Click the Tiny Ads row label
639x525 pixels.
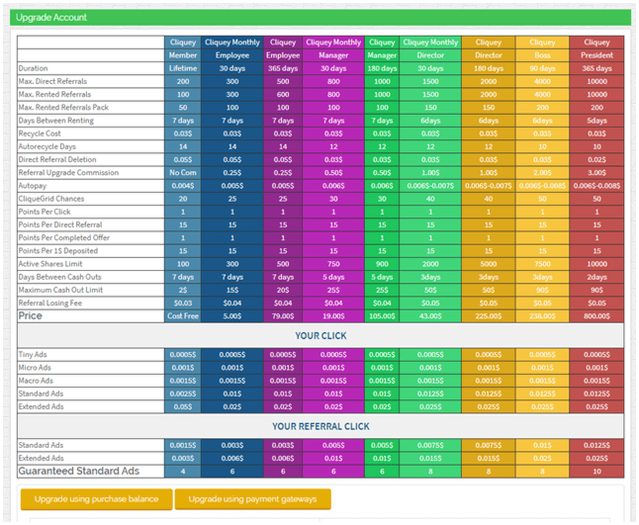click(33, 354)
